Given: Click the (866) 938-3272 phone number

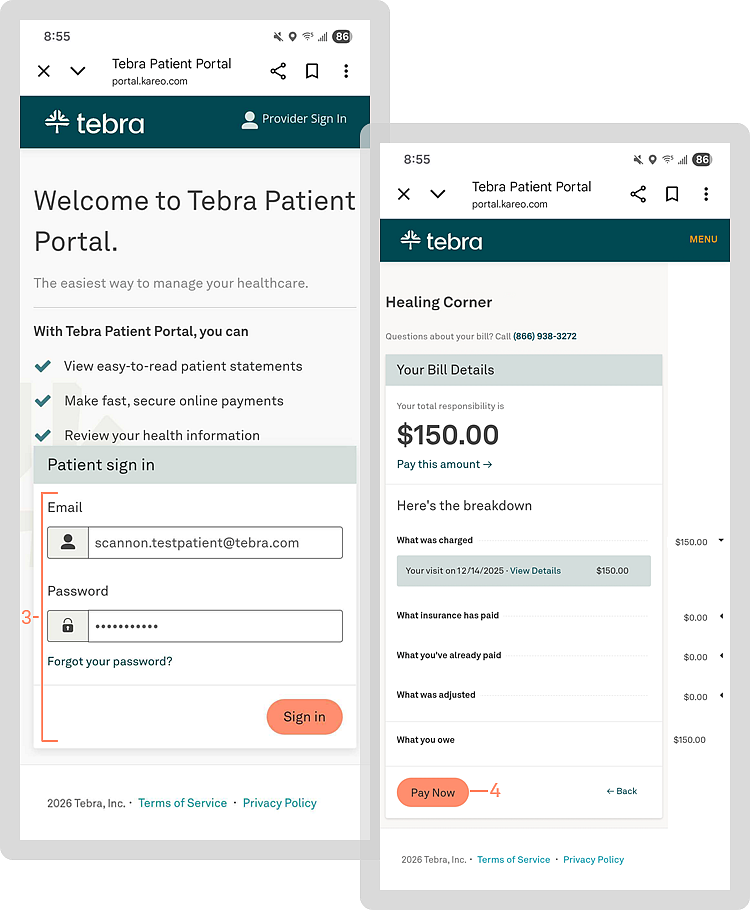Looking at the screenshot, I should coord(545,336).
